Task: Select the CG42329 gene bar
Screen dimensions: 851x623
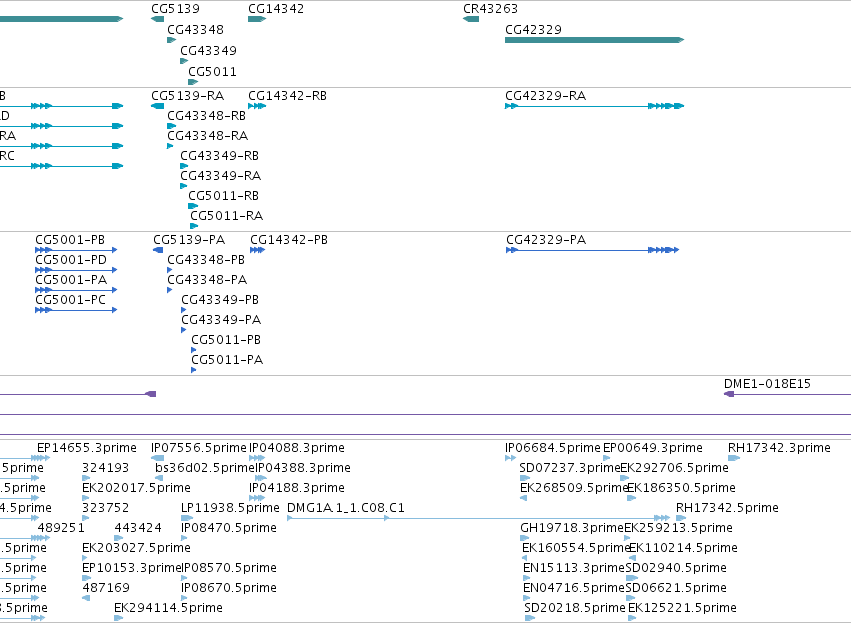Action: (x=594, y=40)
